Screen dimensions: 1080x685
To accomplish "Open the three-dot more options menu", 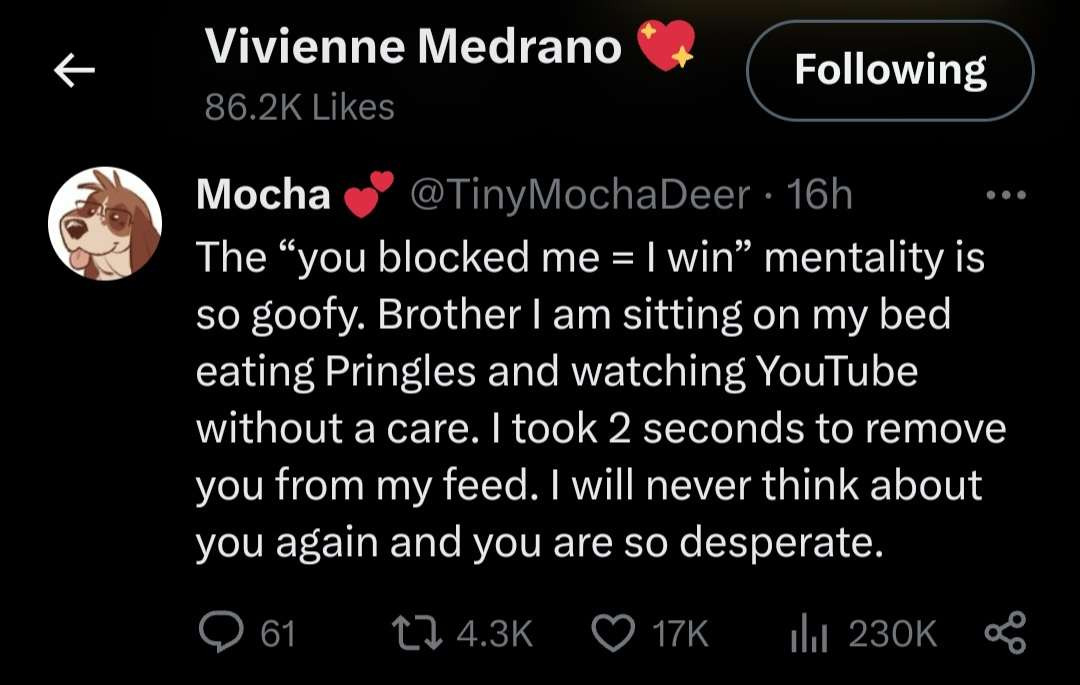I will coord(1006,196).
